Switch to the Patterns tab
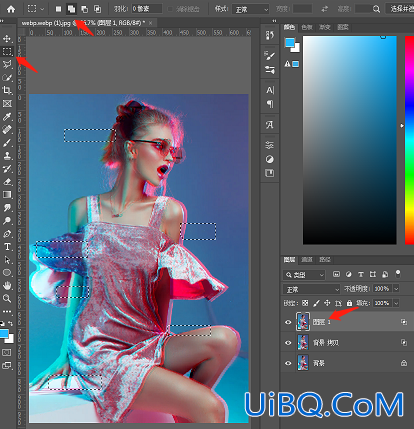 pyautogui.click(x=342, y=27)
